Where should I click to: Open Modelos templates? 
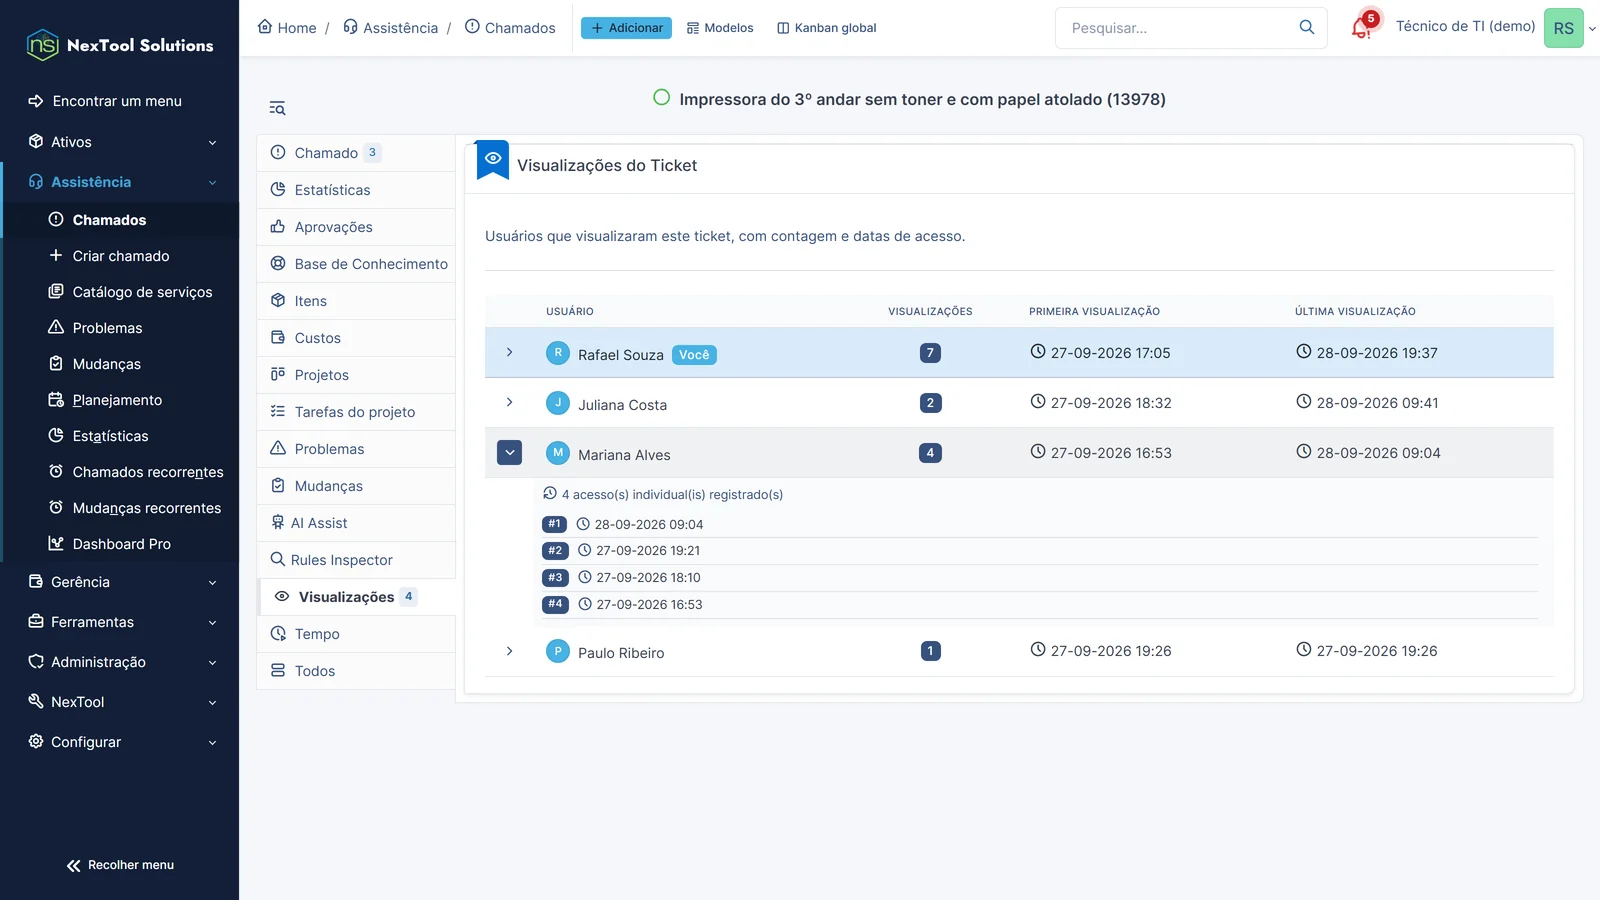[x=720, y=28]
